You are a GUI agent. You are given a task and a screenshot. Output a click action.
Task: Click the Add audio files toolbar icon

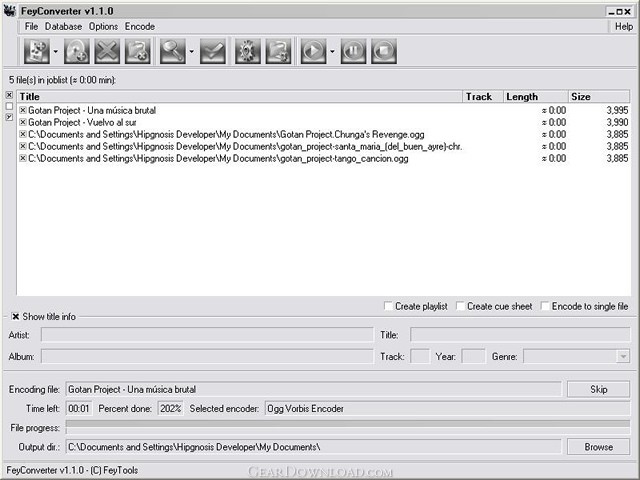pyautogui.click(x=37, y=51)
